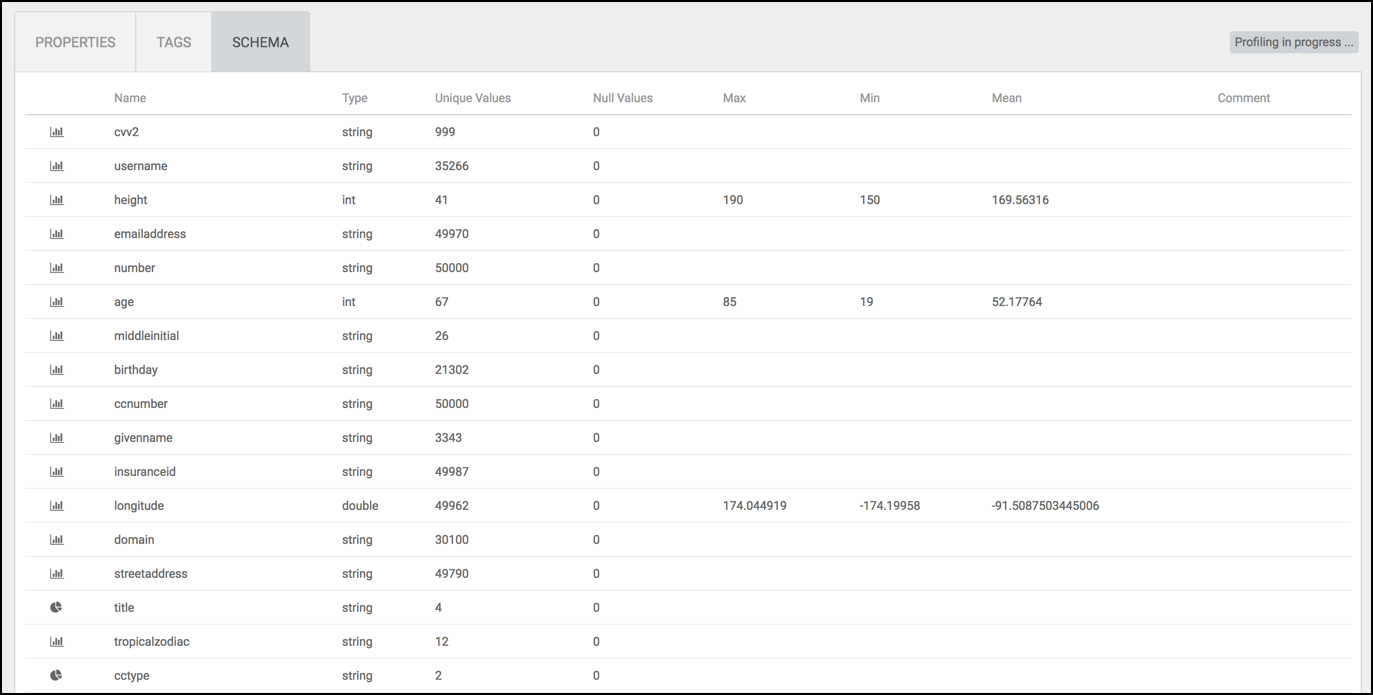Click the Unique Values column header

pos(473,98)
